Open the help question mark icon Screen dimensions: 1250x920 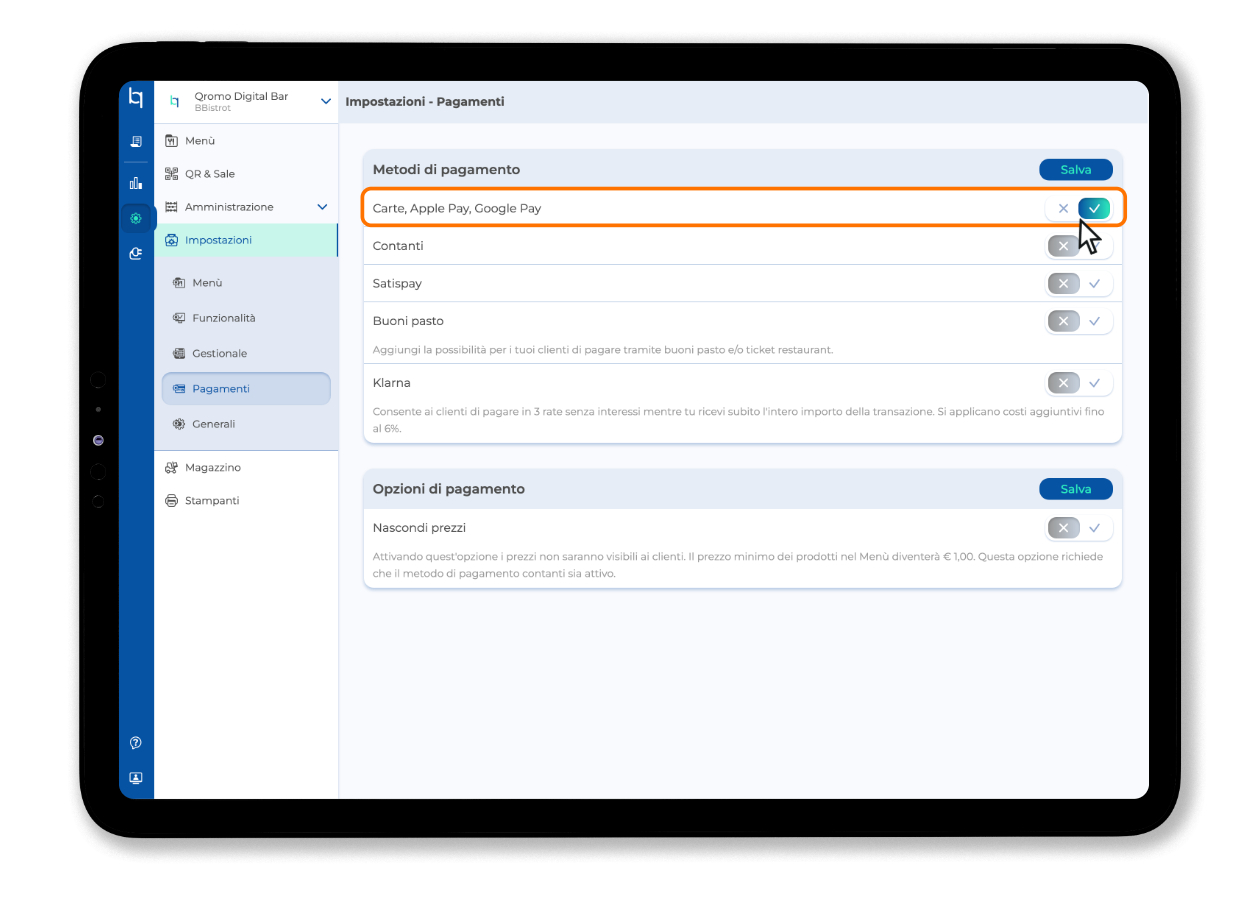click(137, 743)
